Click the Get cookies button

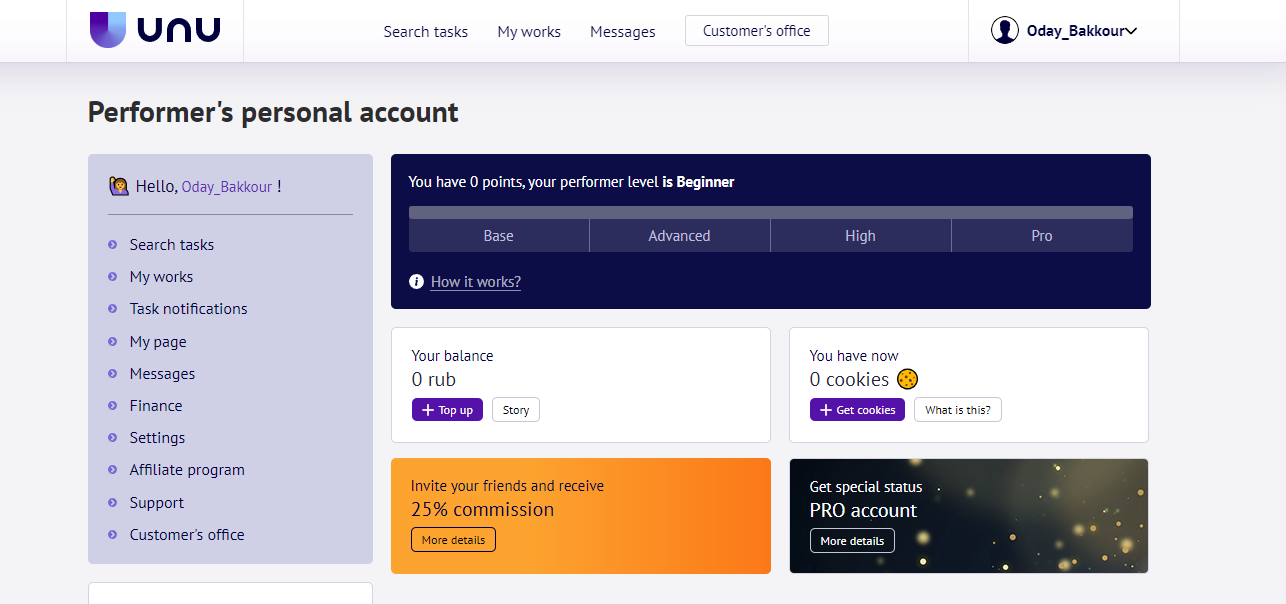[857, 410]
